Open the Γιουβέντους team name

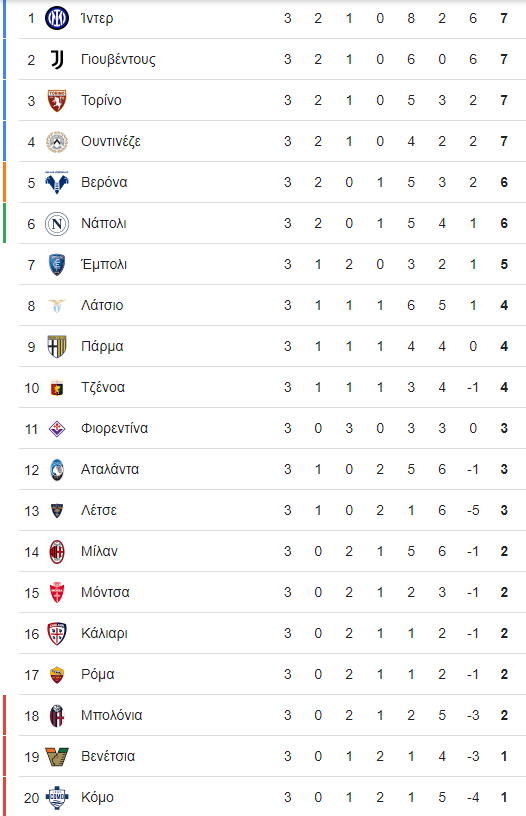118,59
